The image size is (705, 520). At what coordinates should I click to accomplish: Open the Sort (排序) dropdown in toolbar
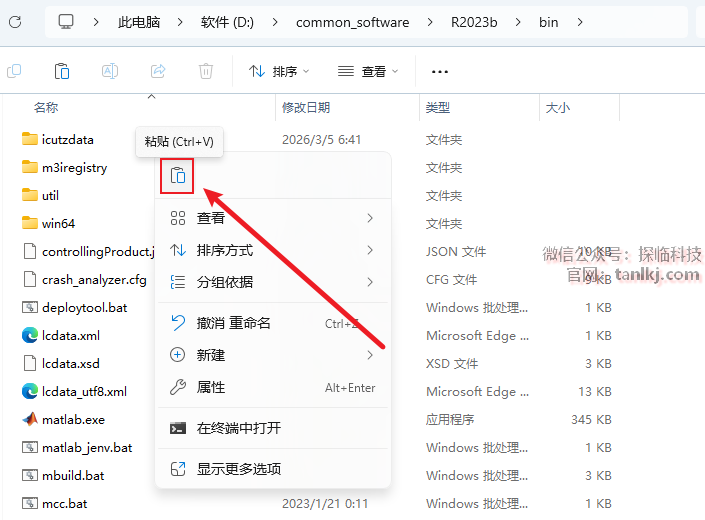tap(279, 71)
